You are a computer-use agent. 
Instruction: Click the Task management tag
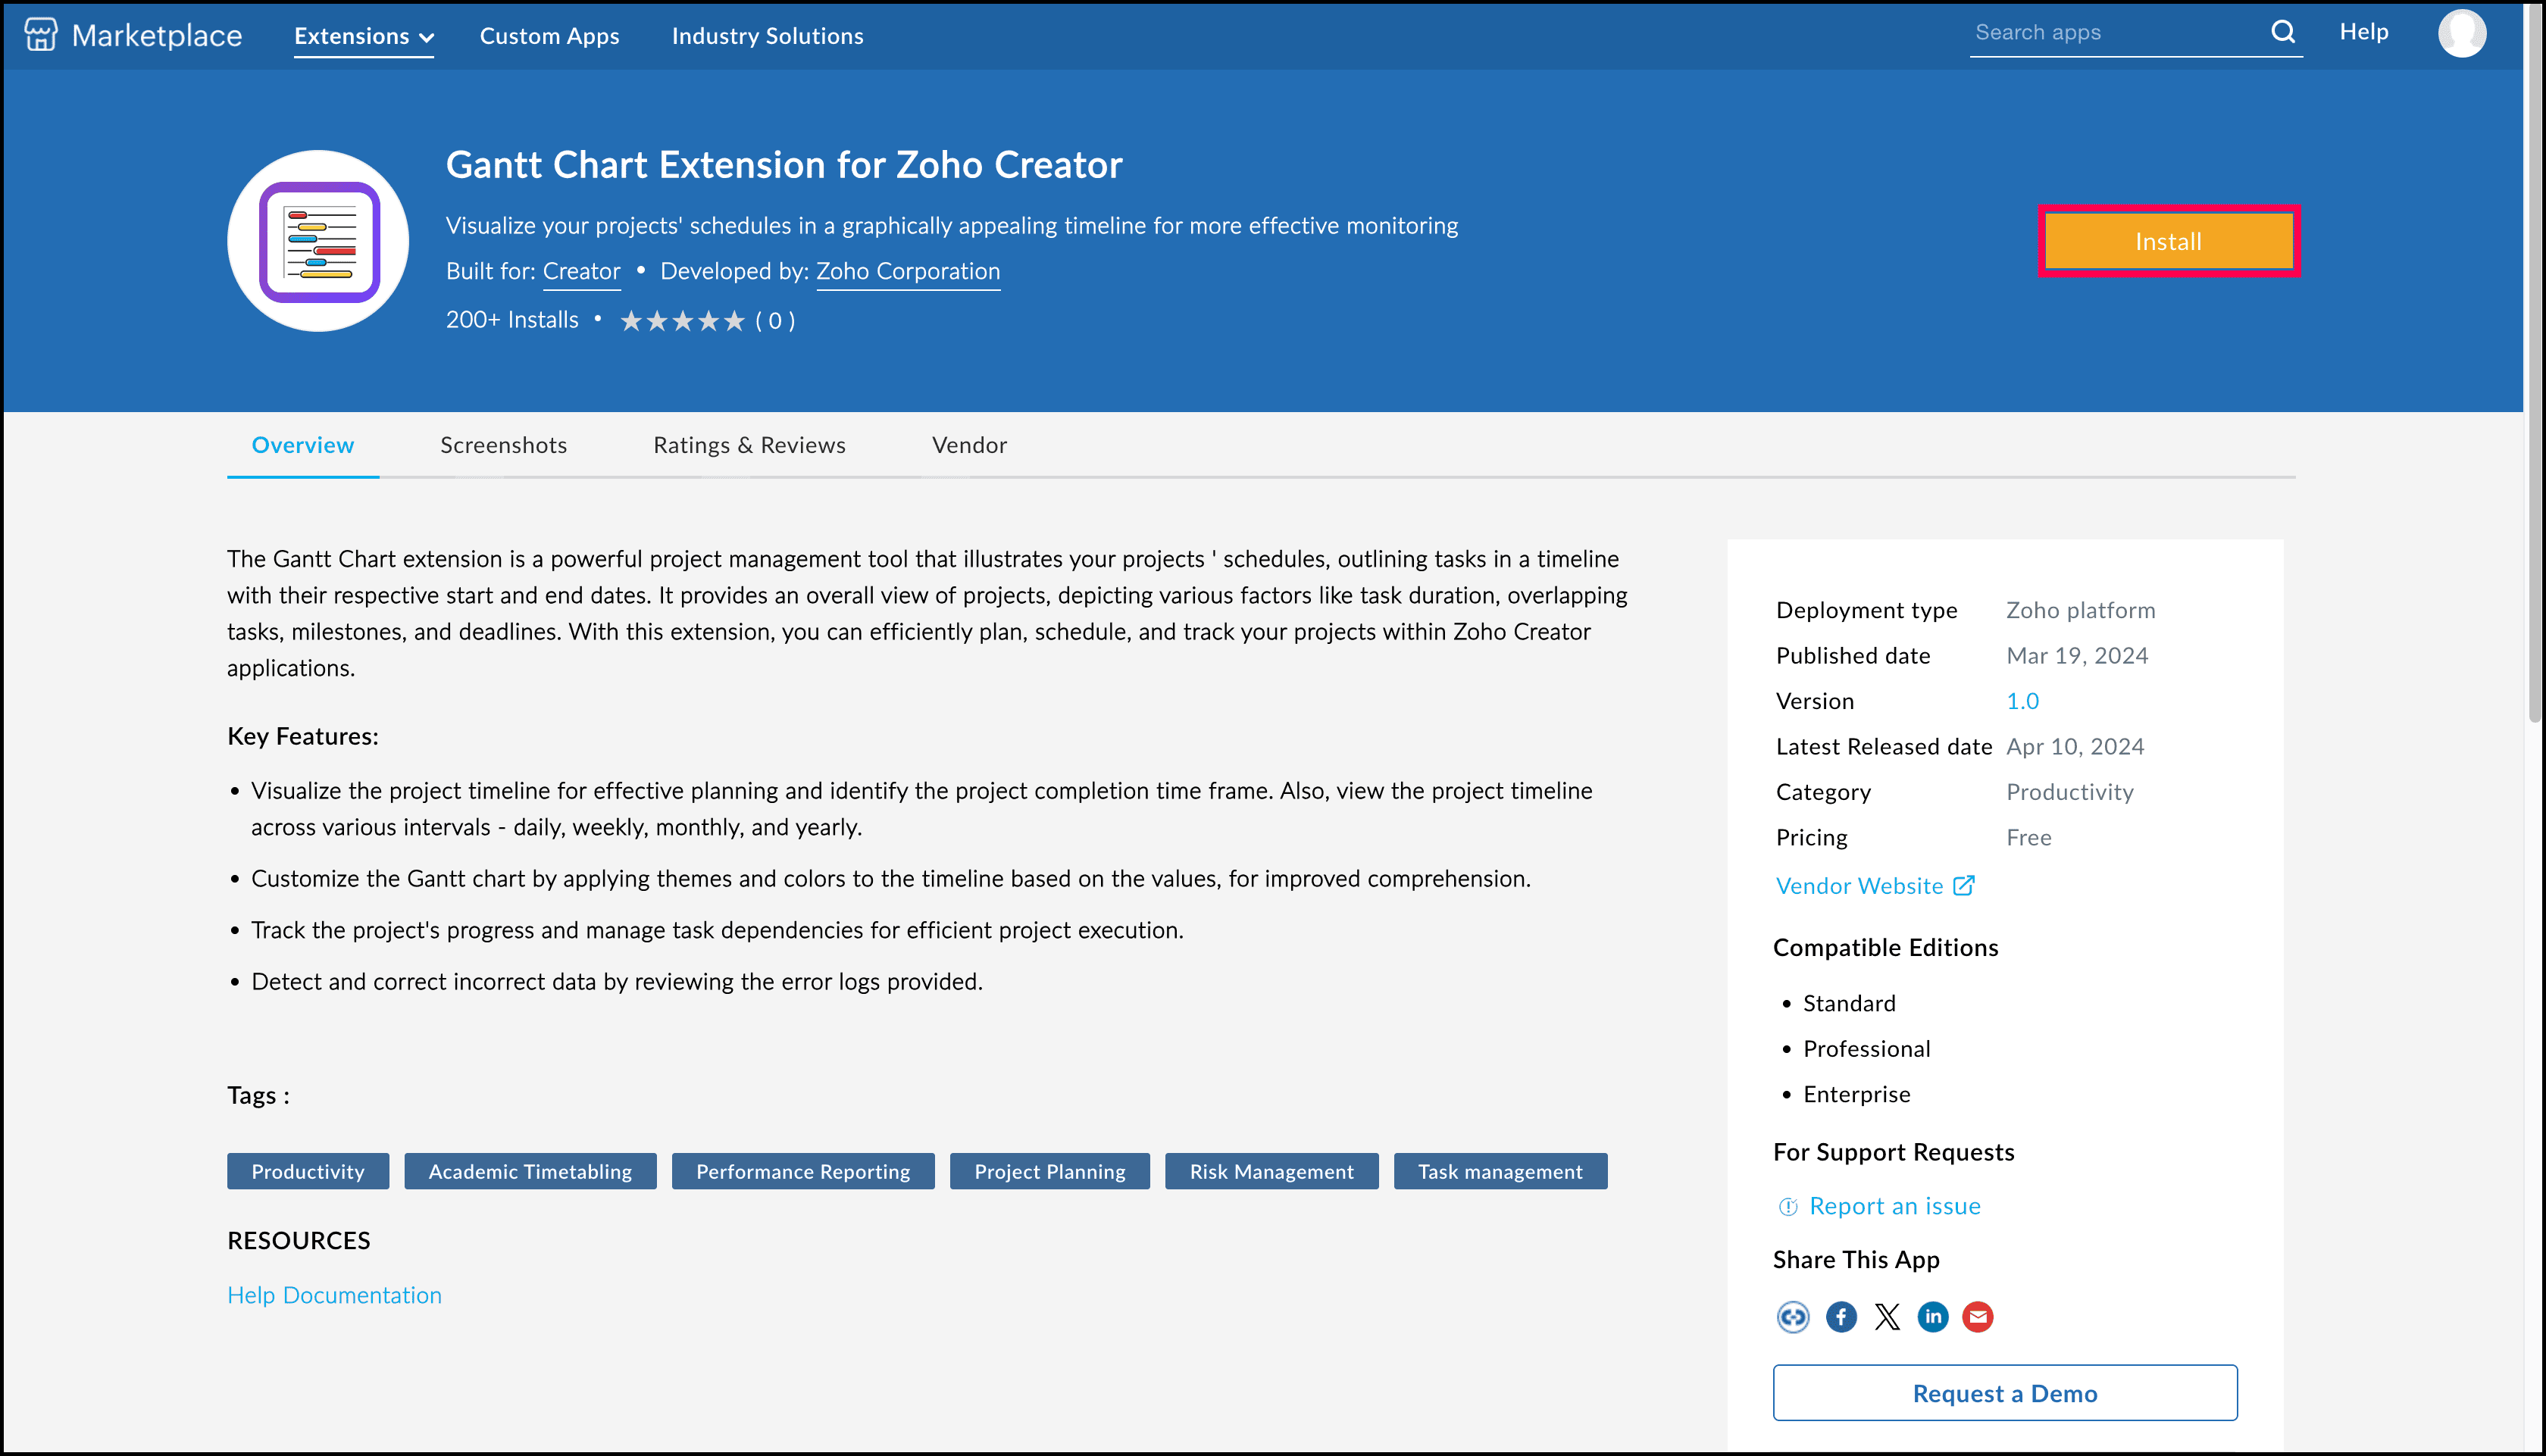(x=1500, y=1172)
